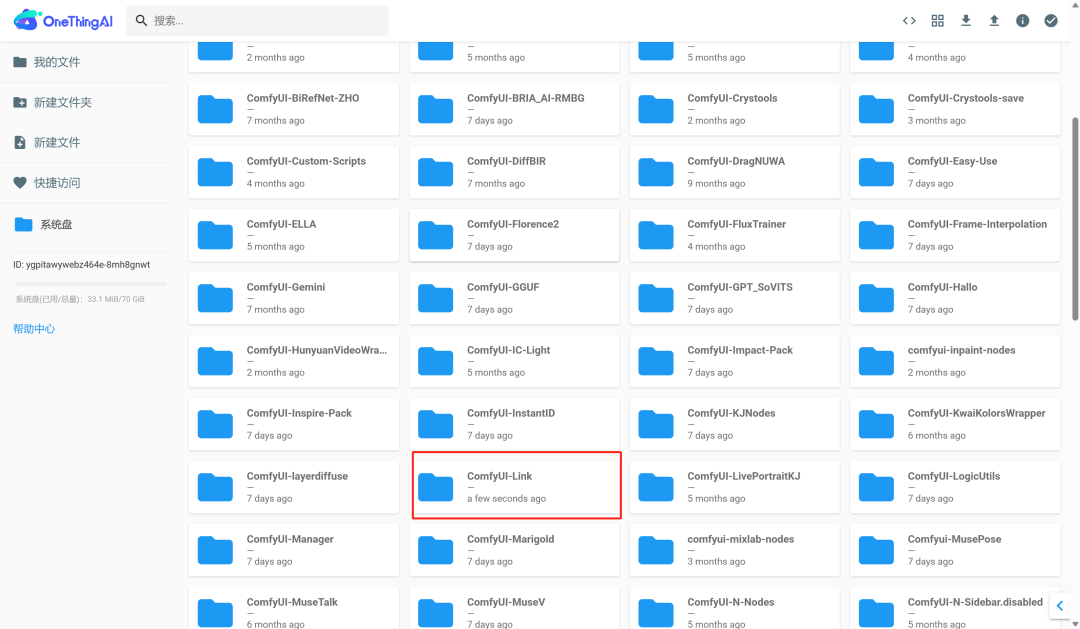Open the ComfyUI-Custom-Scripts folder icon
The image size is (1080, 629).
coord(215,172)
